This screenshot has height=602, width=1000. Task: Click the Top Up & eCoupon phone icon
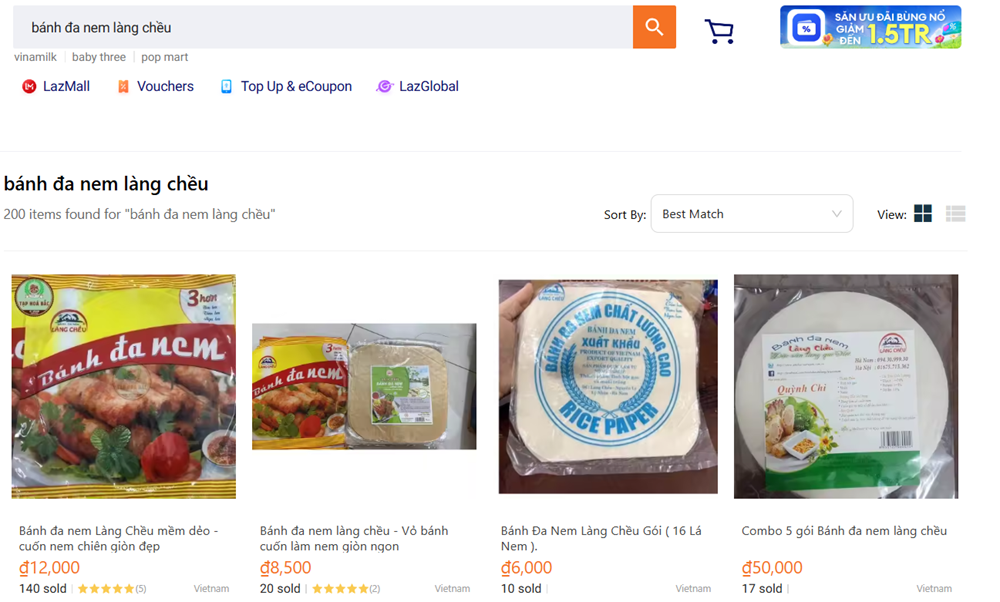tap(226, 87)
